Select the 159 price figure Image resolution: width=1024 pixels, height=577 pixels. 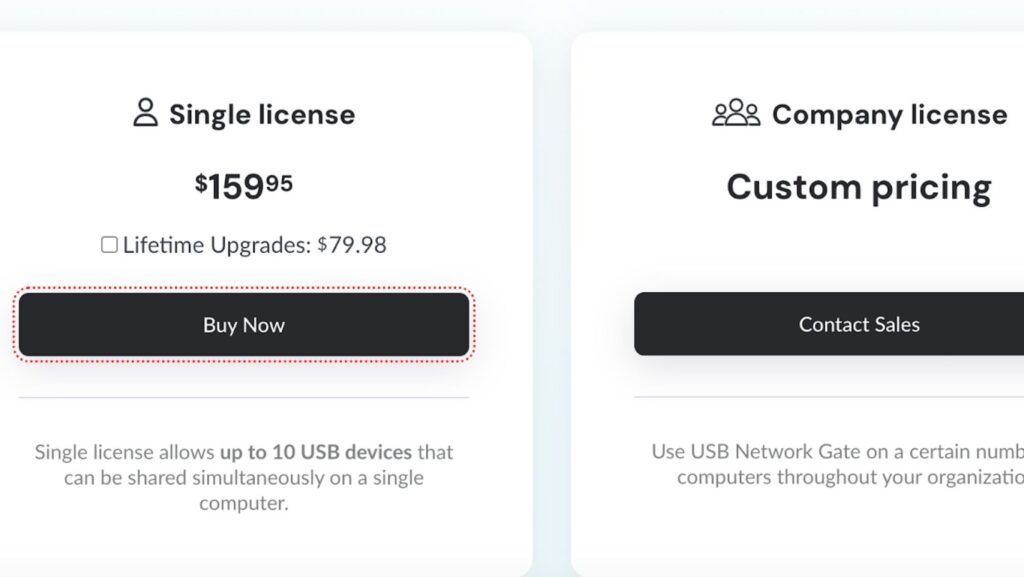(236, 187)
